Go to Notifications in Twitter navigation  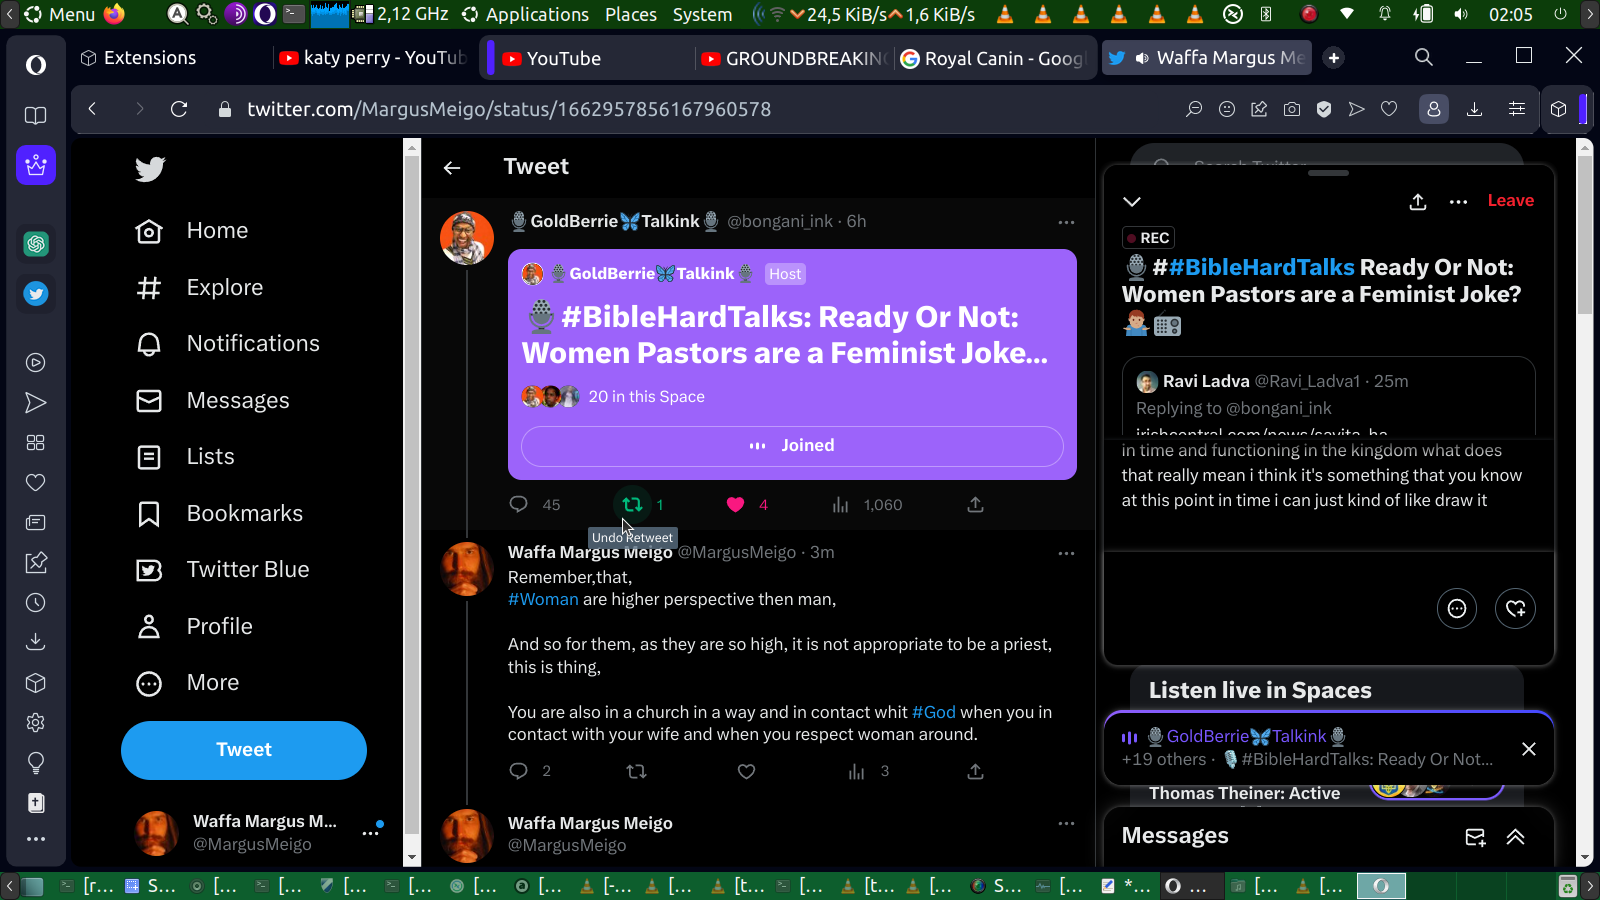228,344
